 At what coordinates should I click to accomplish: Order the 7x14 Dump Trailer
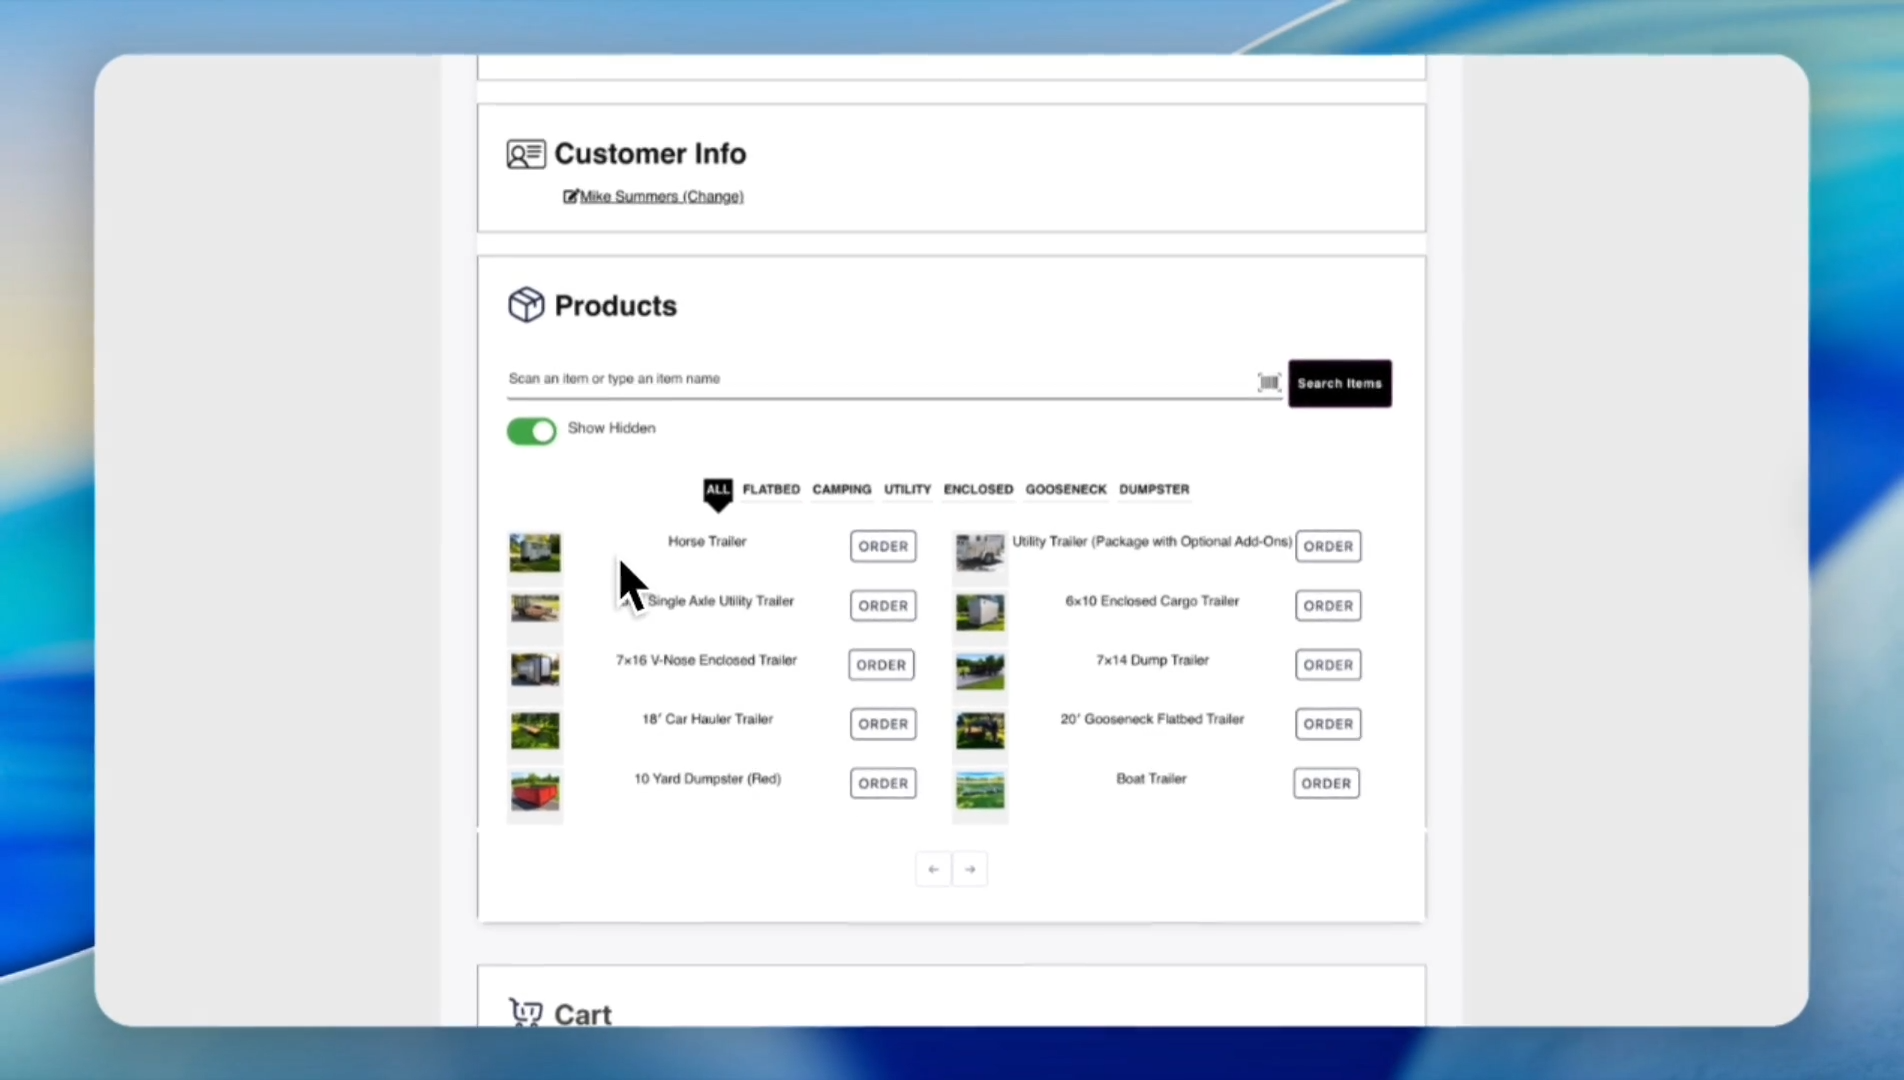tap(1327, 665)
